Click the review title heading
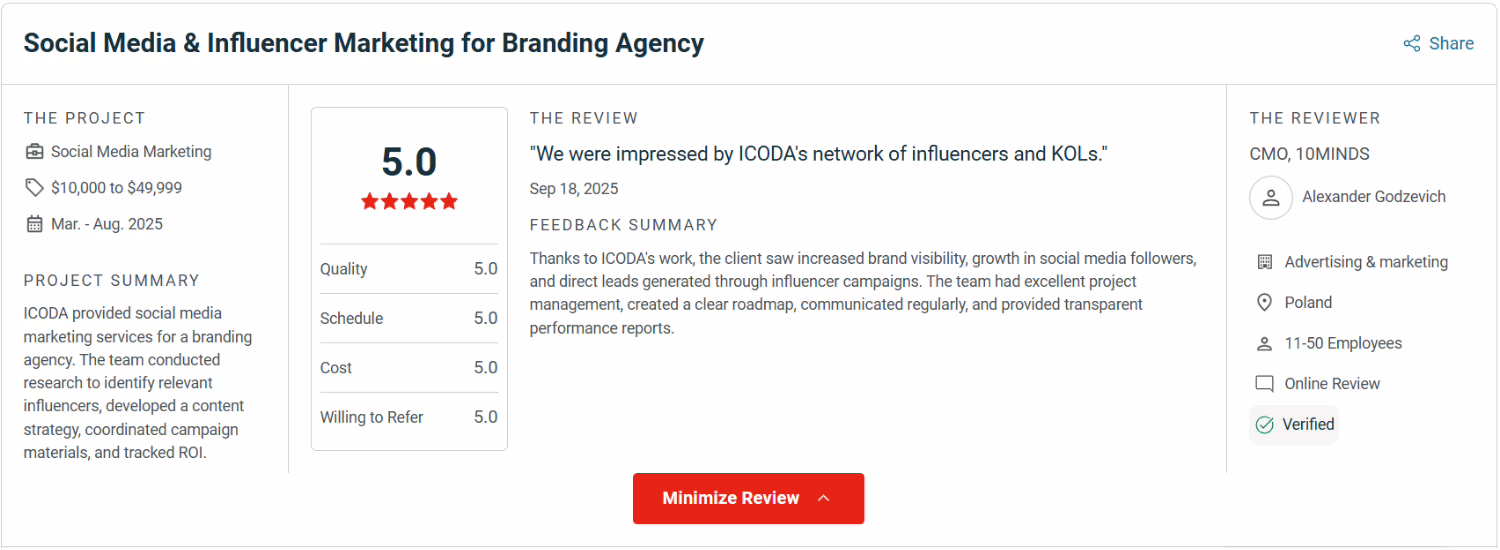The height and width of the screenshot is (550, 1500). 364,44
